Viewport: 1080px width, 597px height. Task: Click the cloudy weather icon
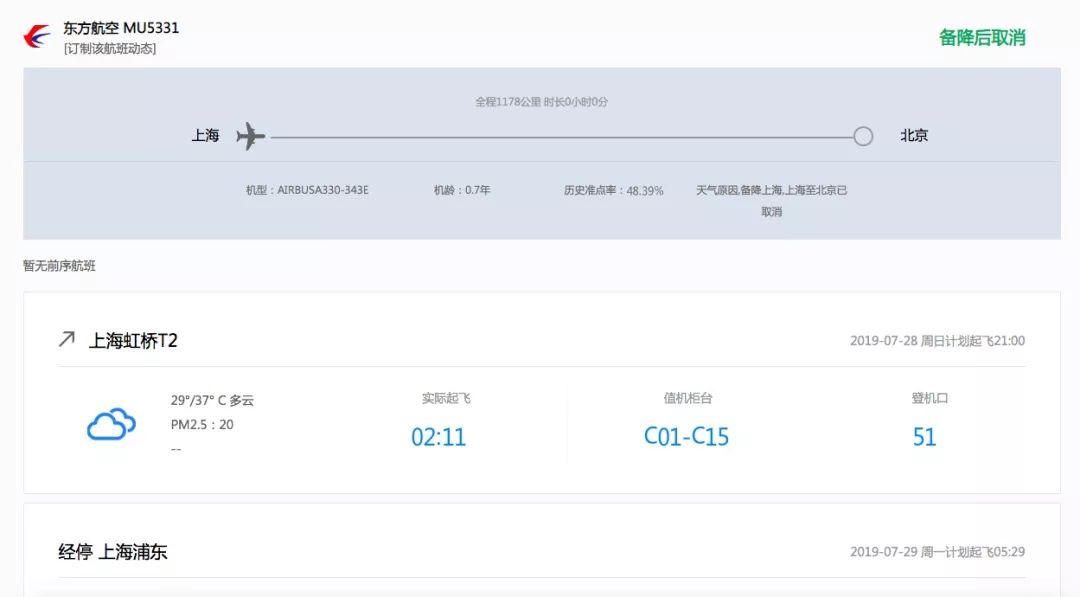pyautogui.click(x=111, y=424)
